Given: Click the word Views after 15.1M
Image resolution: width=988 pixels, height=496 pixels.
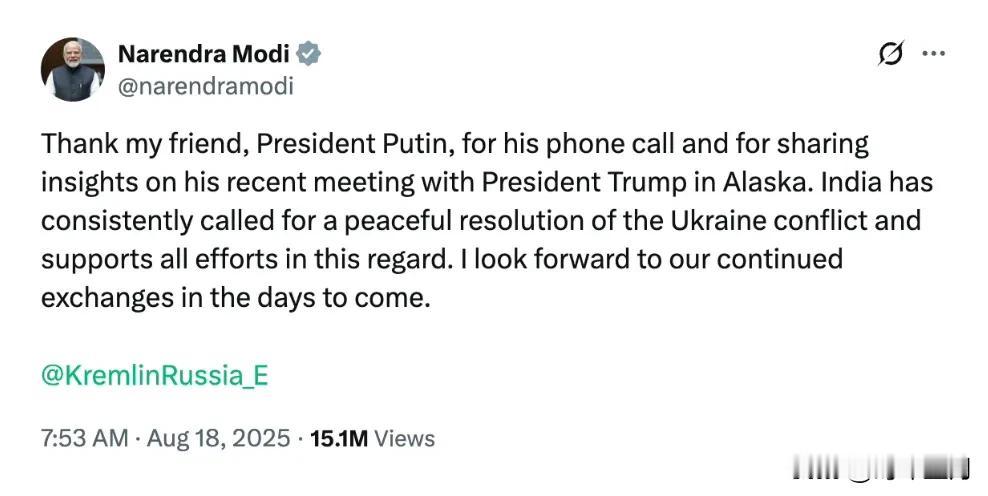Looking at the screenshot, I should click(x=405, y=438).
